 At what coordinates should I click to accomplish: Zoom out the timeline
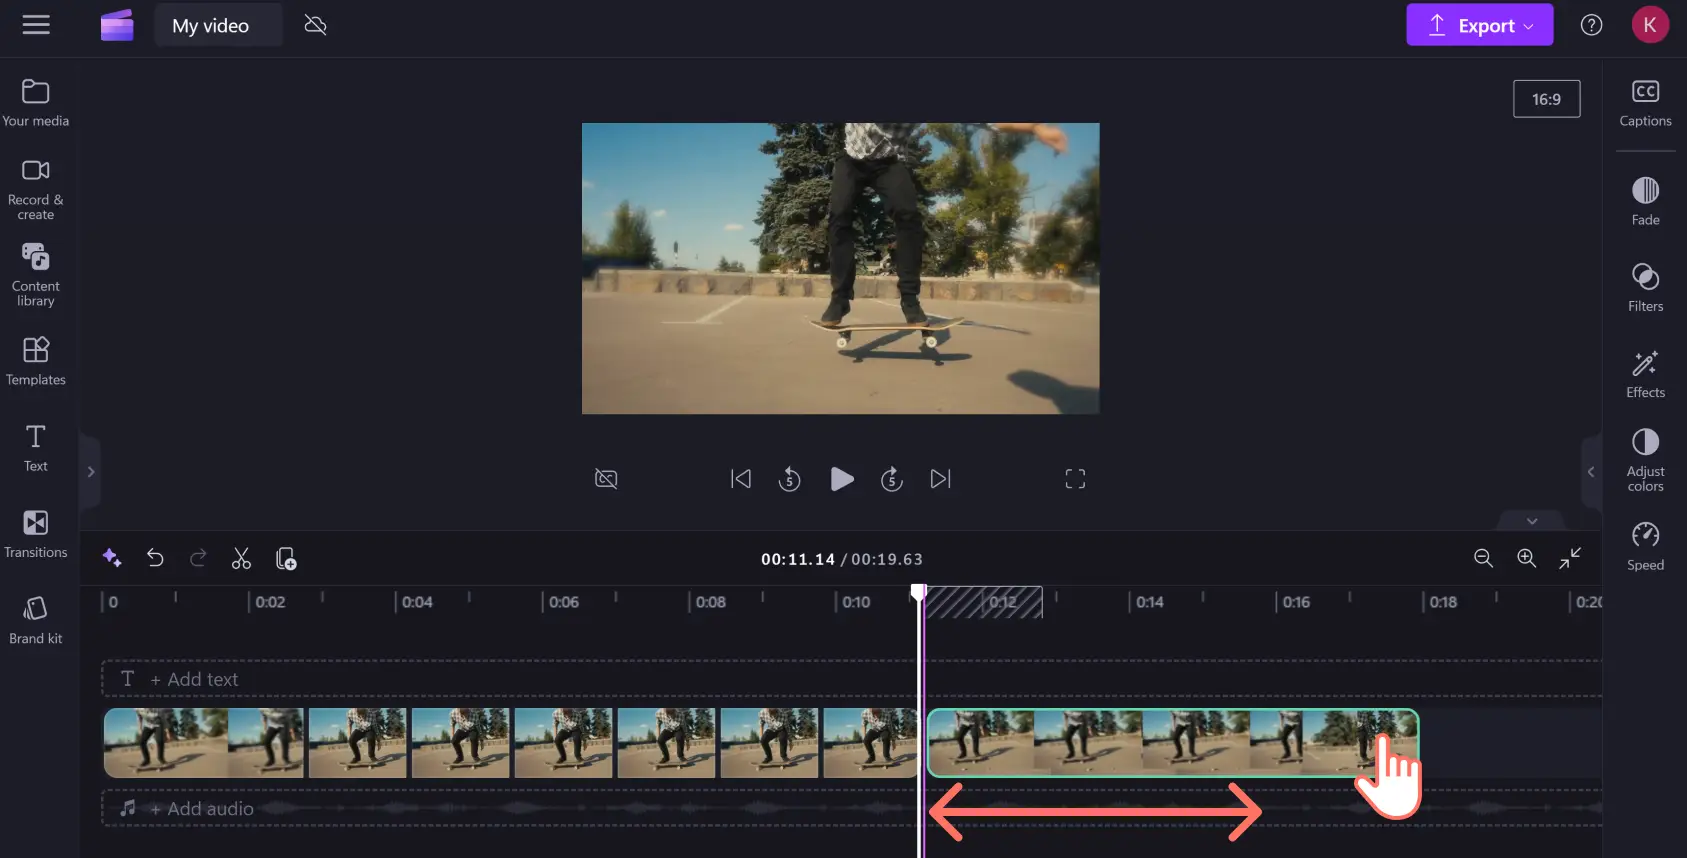(x=1483, y=558)
